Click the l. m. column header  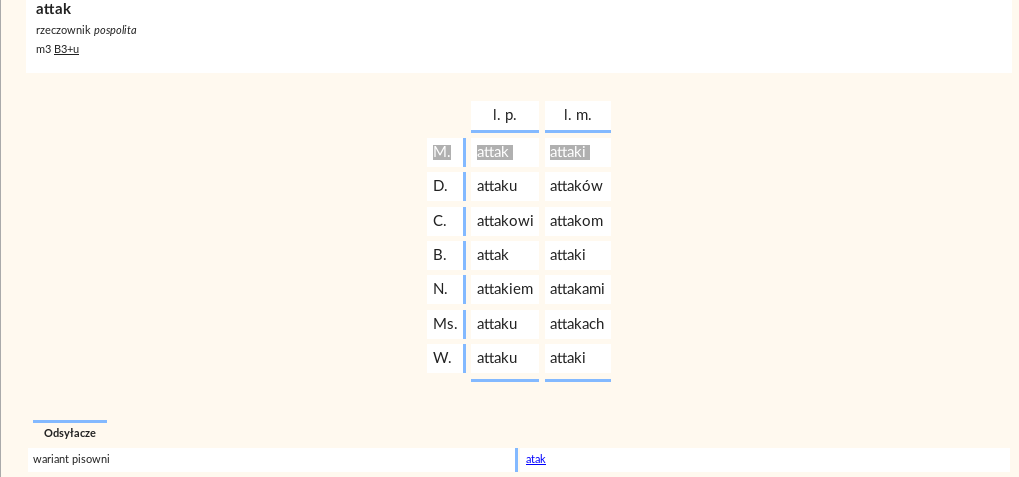pos(578,115)
